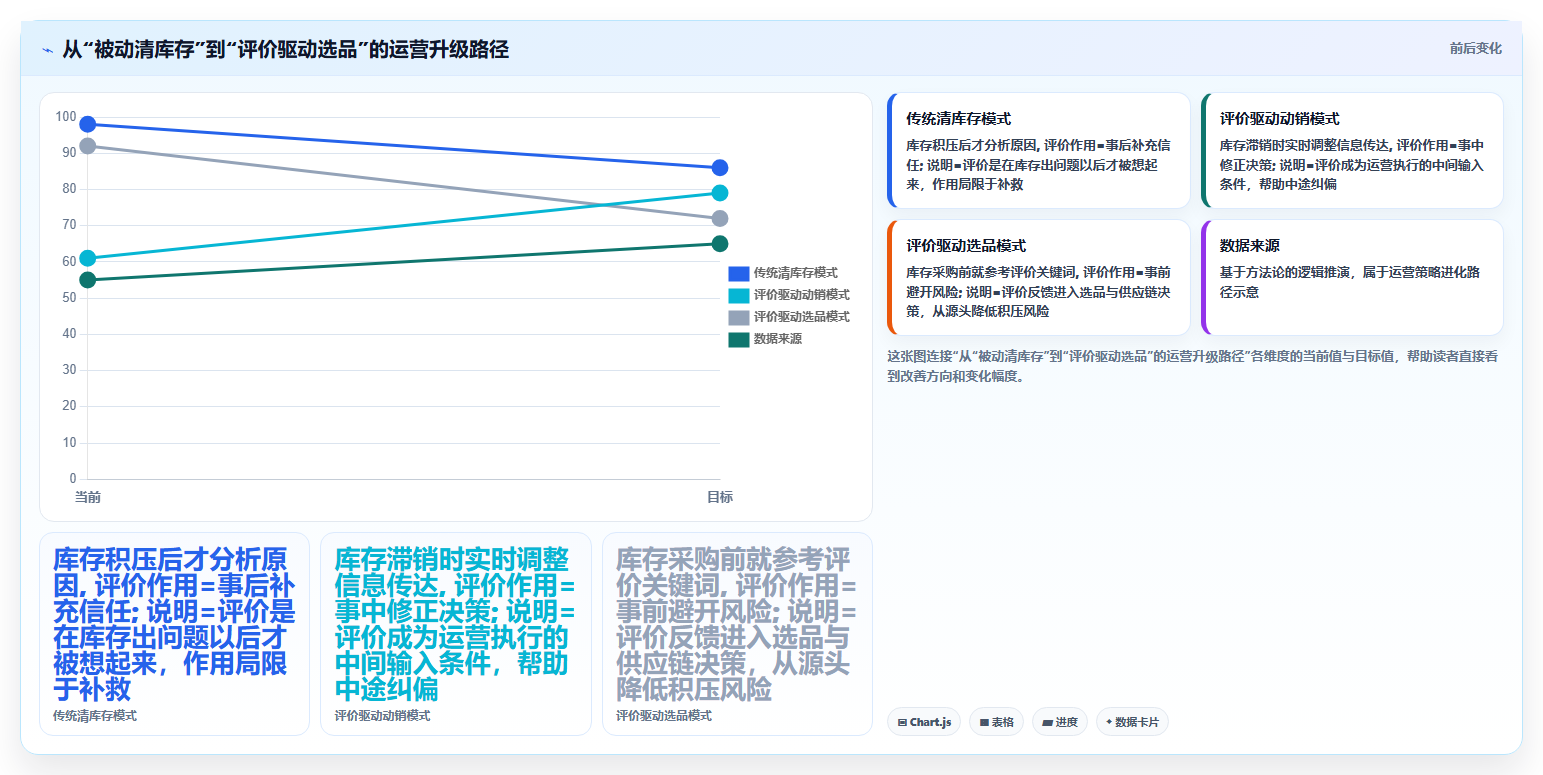Toggle the 传统清库存模式 legend blue swatch
Image resolution: width=1543 pixels, height=775 pixels.
pos(739,273)
